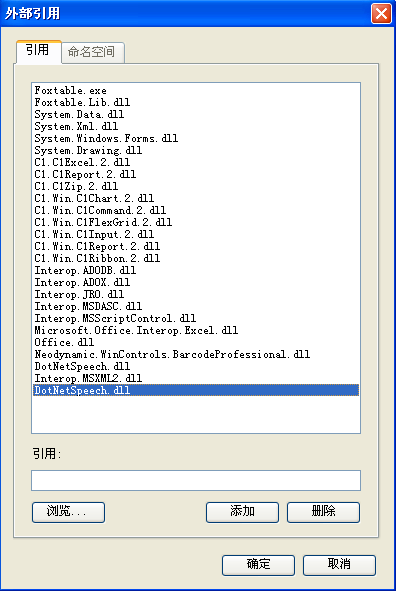Switch to the 命名空间 tab
Image resolution: width=396 pixels, height=591 pixels.
tap(93, 52)
